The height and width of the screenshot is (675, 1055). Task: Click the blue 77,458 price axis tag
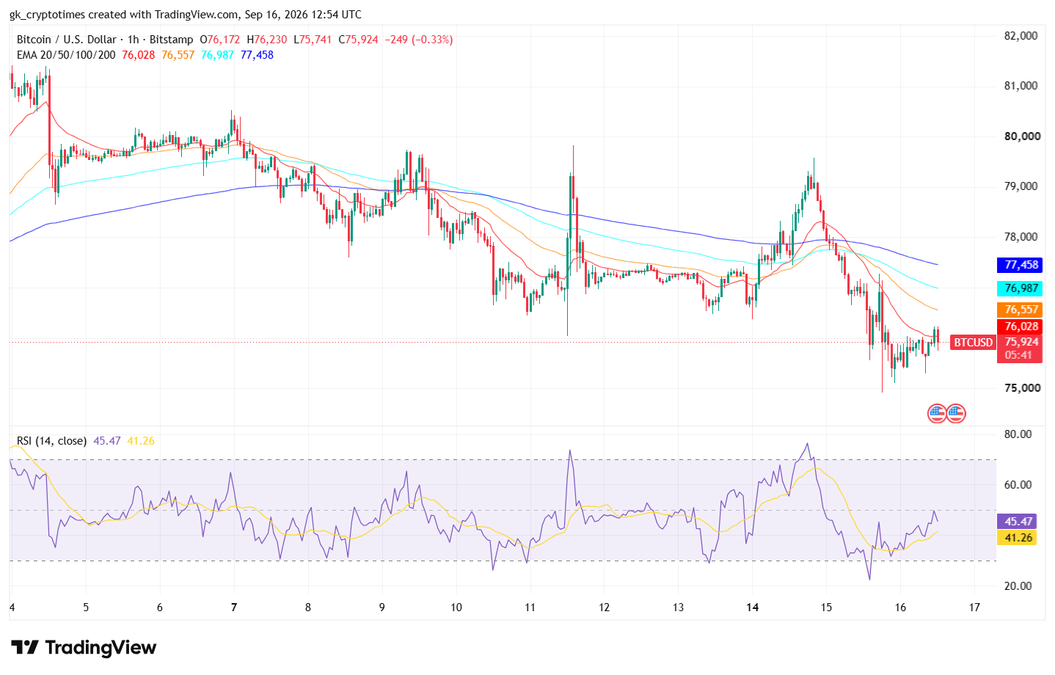[1019, 264]
